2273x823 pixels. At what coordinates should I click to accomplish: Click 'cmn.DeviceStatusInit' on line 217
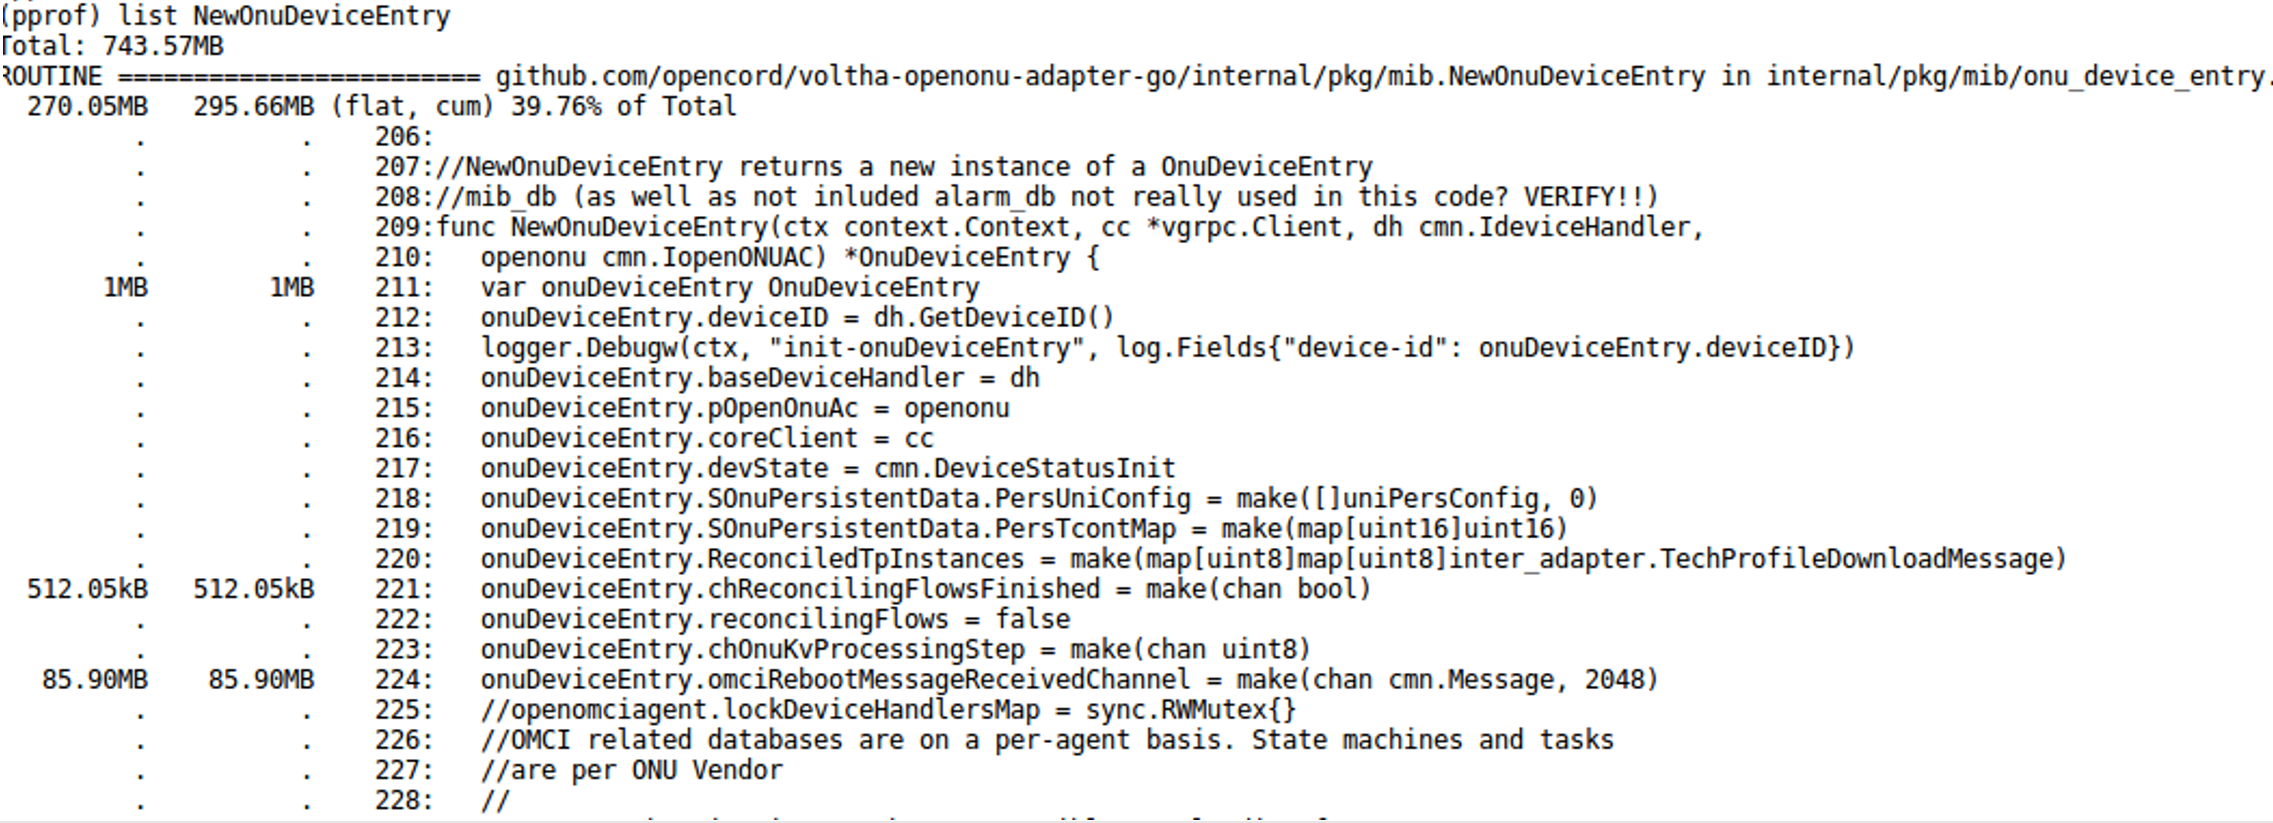point(1024,469)
